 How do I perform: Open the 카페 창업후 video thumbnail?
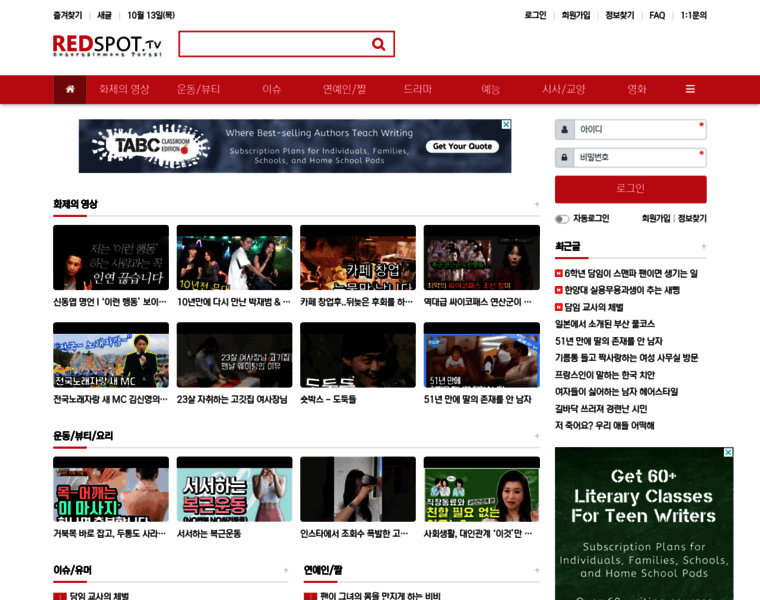point(358,257)
